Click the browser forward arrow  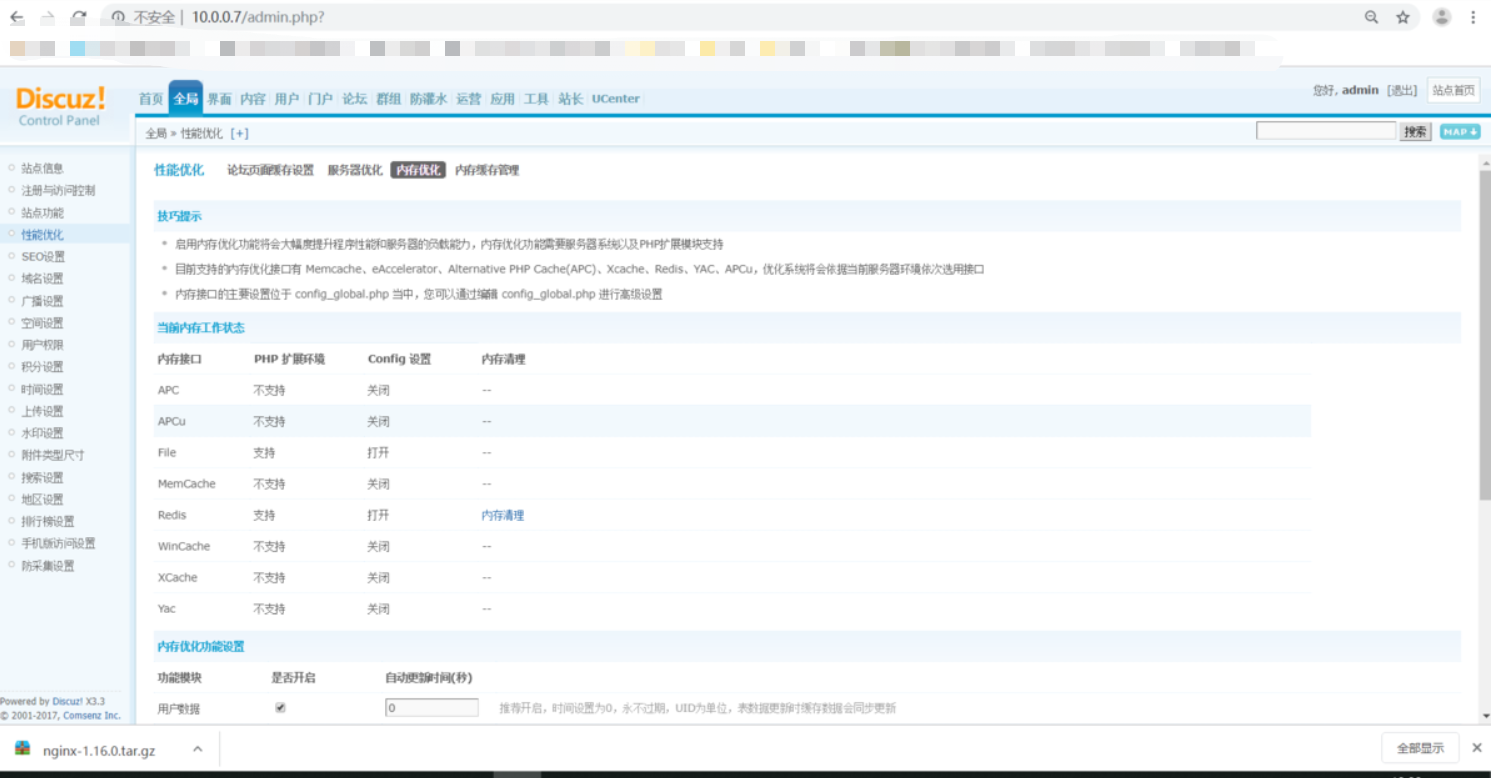click(48, 18)
